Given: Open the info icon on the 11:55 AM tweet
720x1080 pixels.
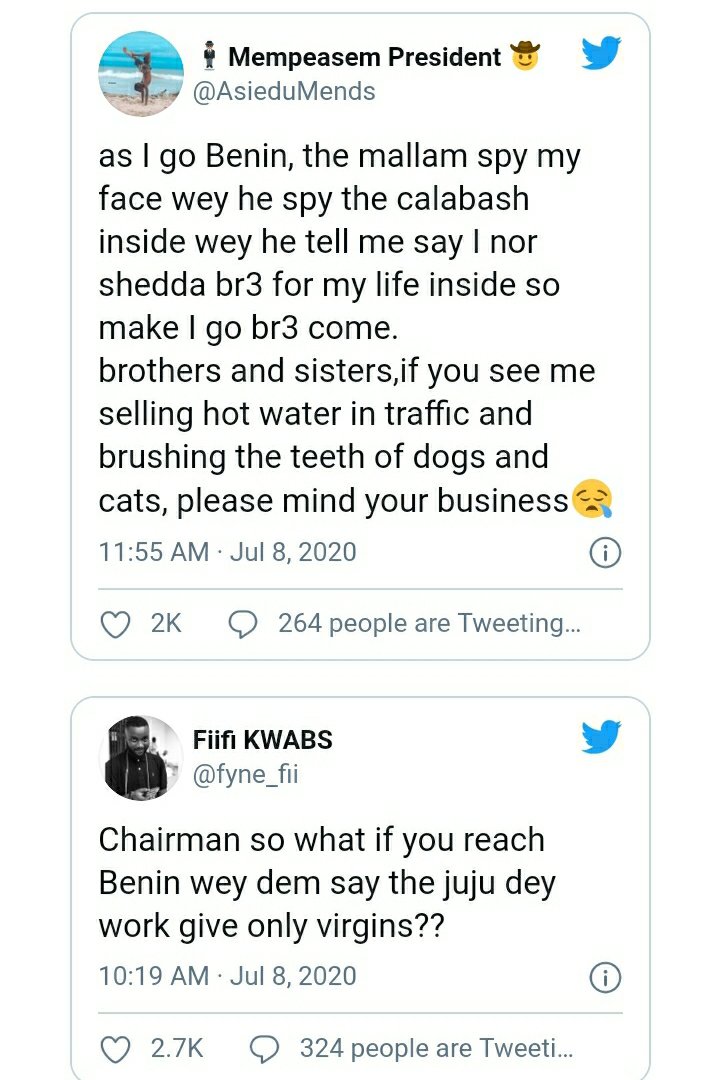Looking at the screenshot, I should click(x=605, y=552).
